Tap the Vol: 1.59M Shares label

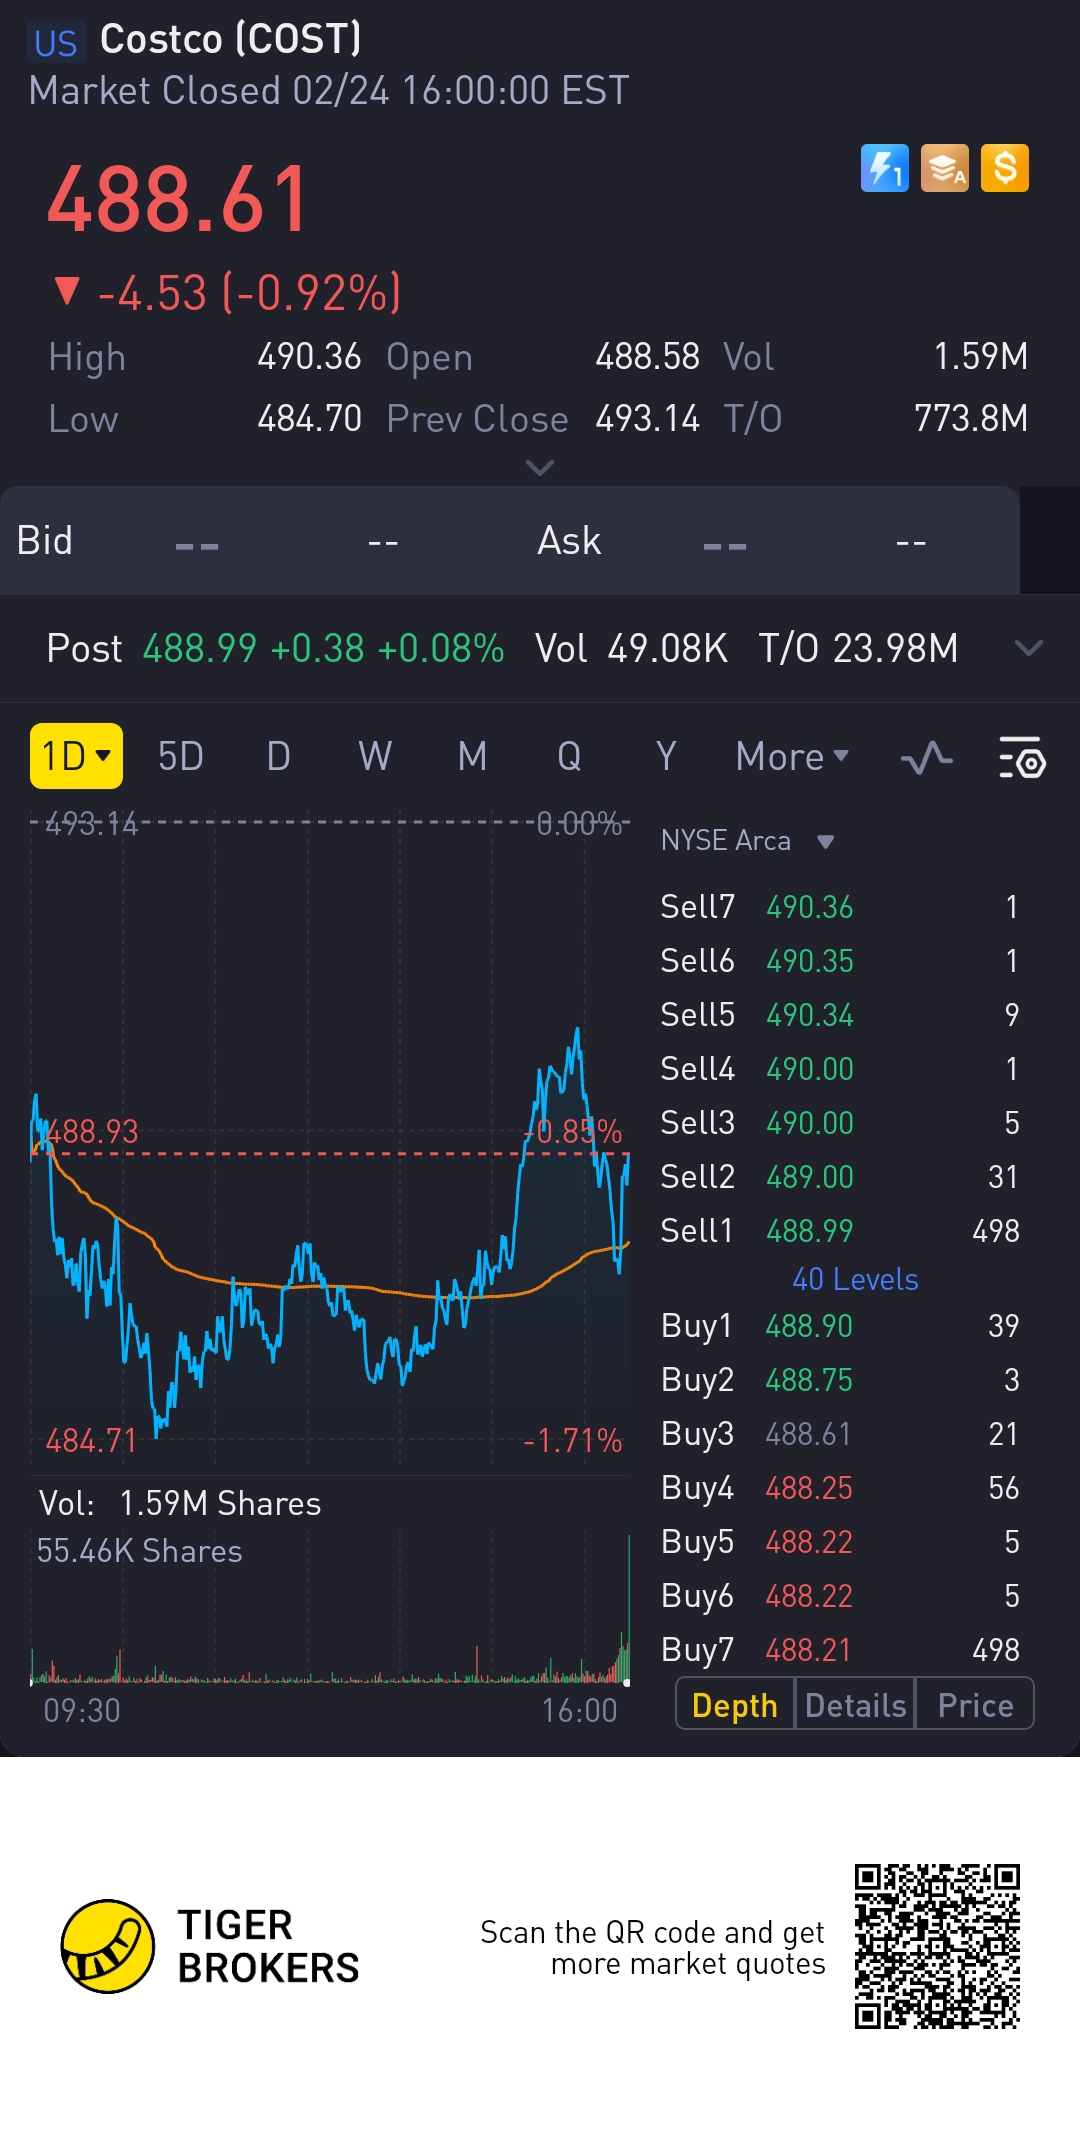pos(180,1504)
